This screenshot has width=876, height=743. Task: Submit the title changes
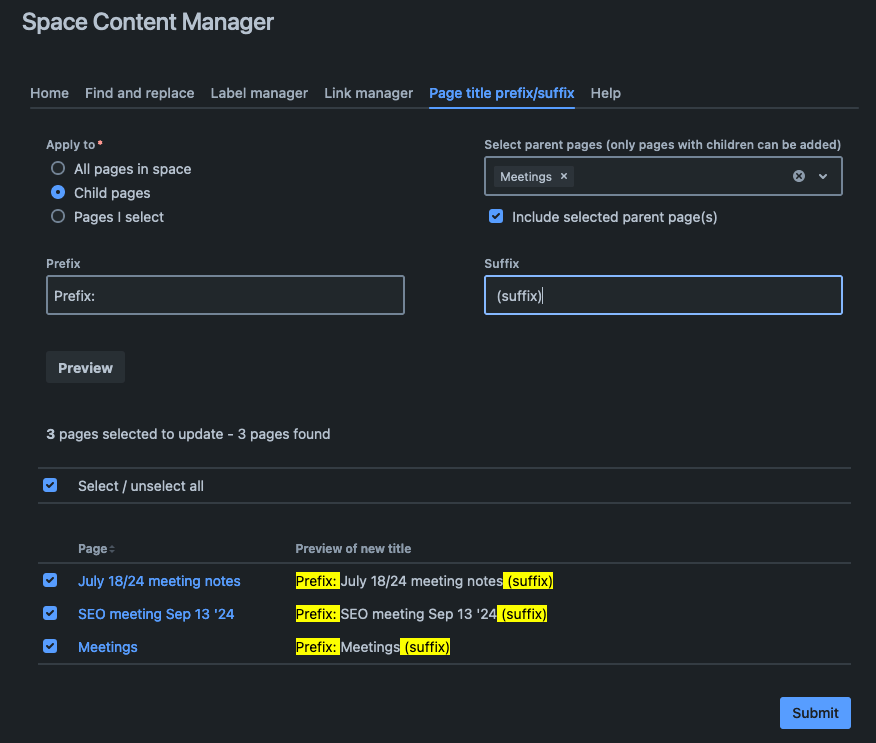(815, 713)
